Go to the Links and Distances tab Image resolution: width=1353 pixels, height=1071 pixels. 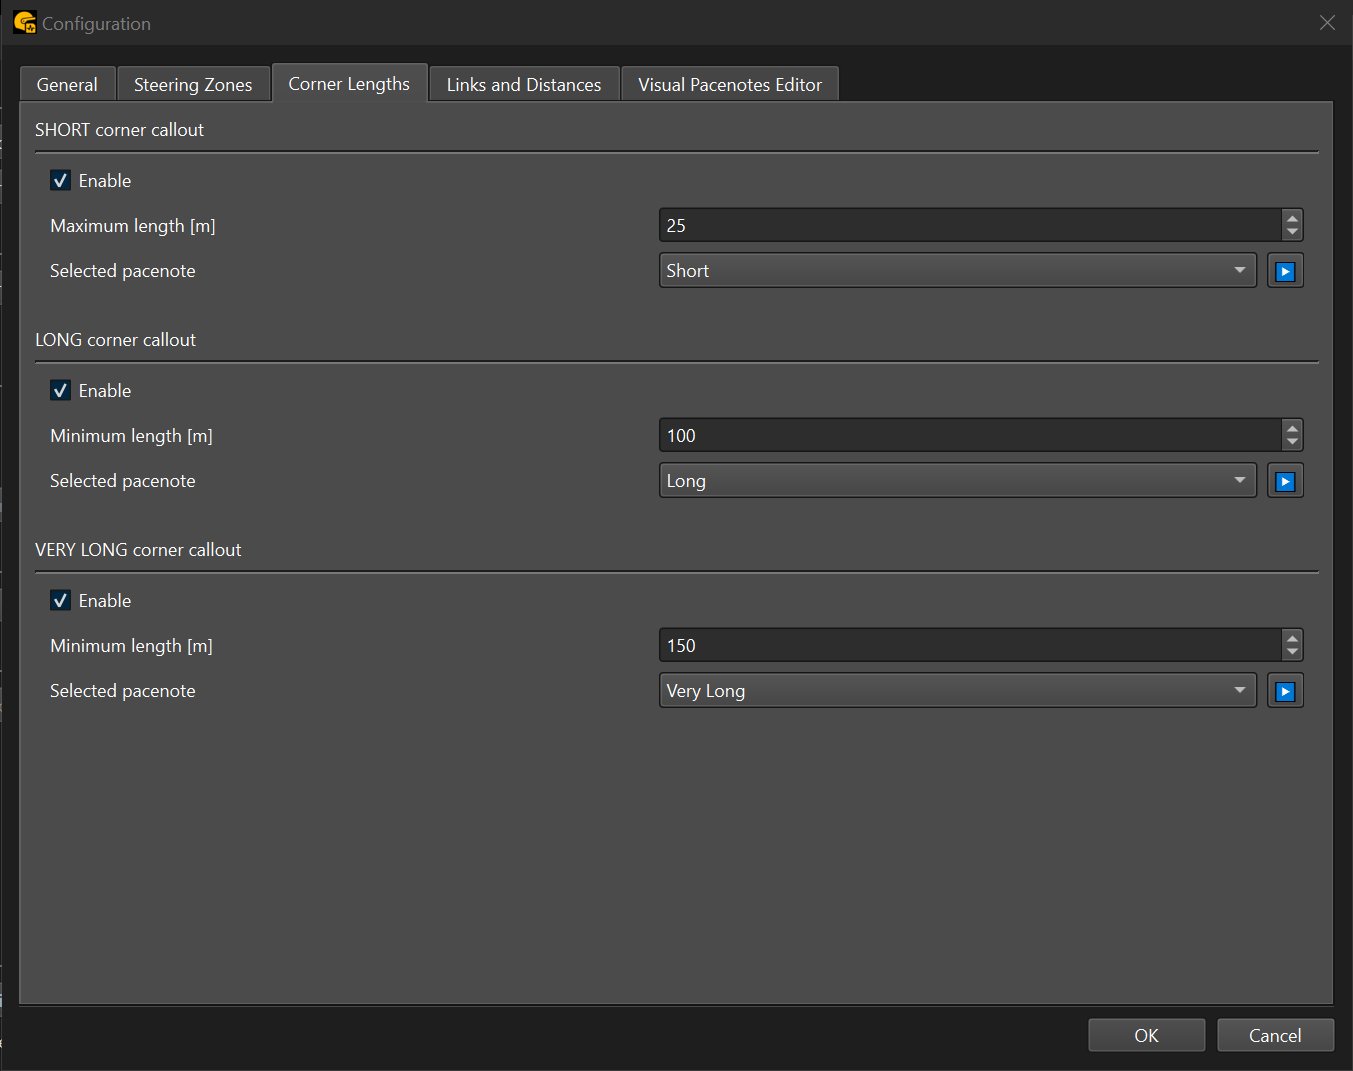coord(523,85)
